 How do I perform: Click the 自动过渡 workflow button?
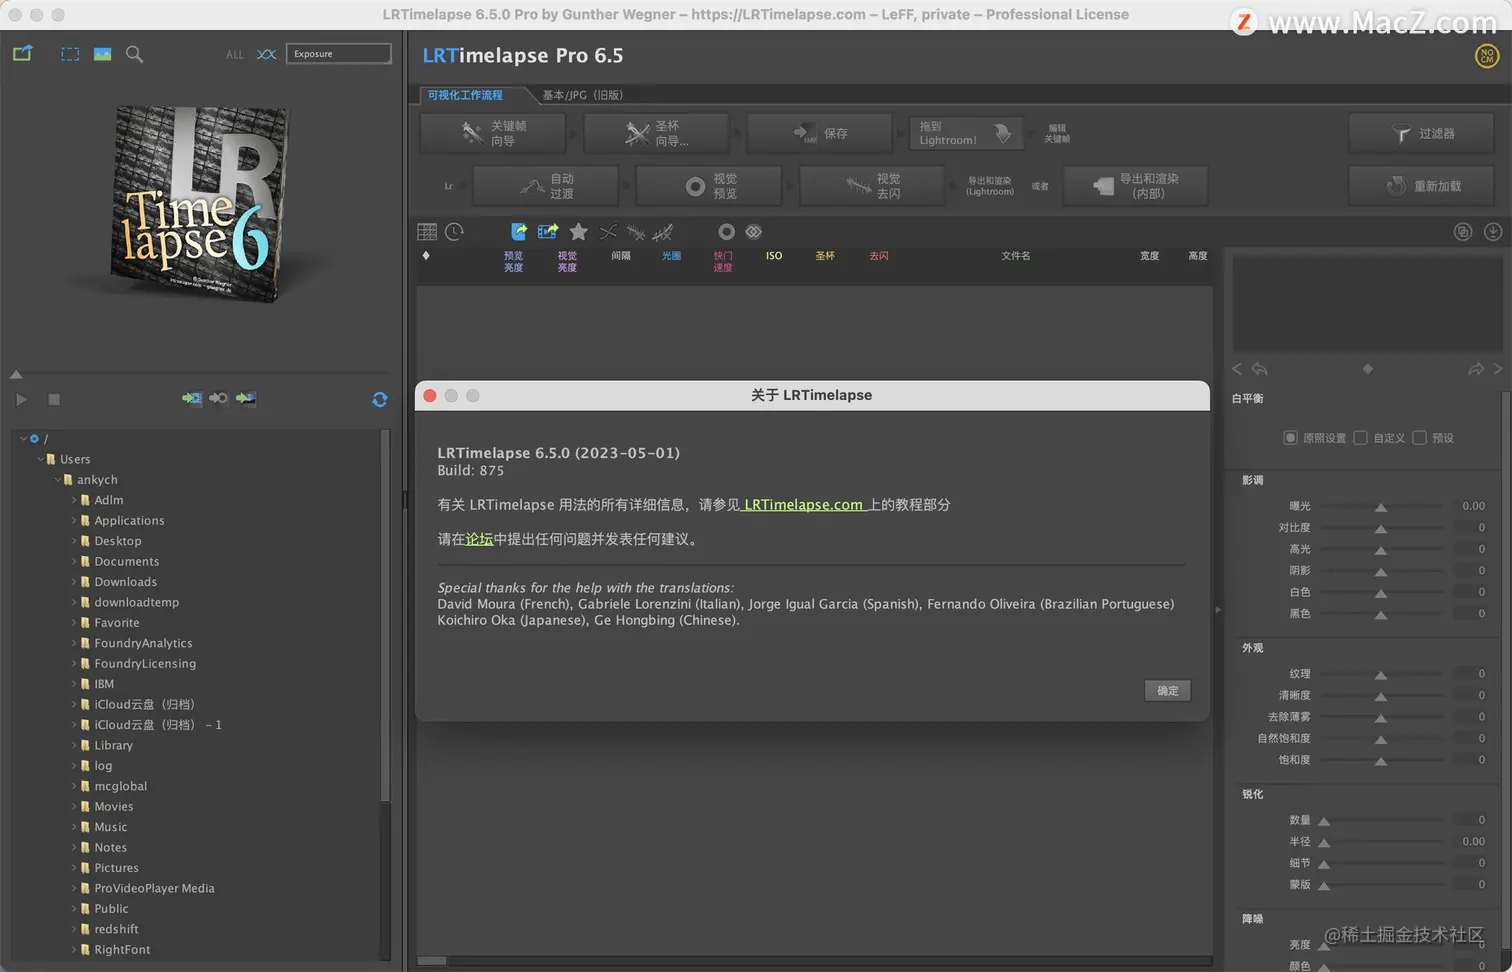coord(546,186)
